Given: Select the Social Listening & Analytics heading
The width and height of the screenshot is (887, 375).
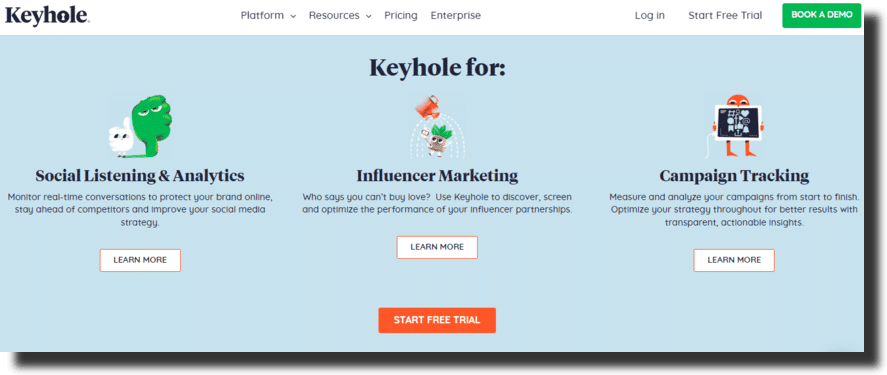Looking at the screenshot, I should point(140,175).
